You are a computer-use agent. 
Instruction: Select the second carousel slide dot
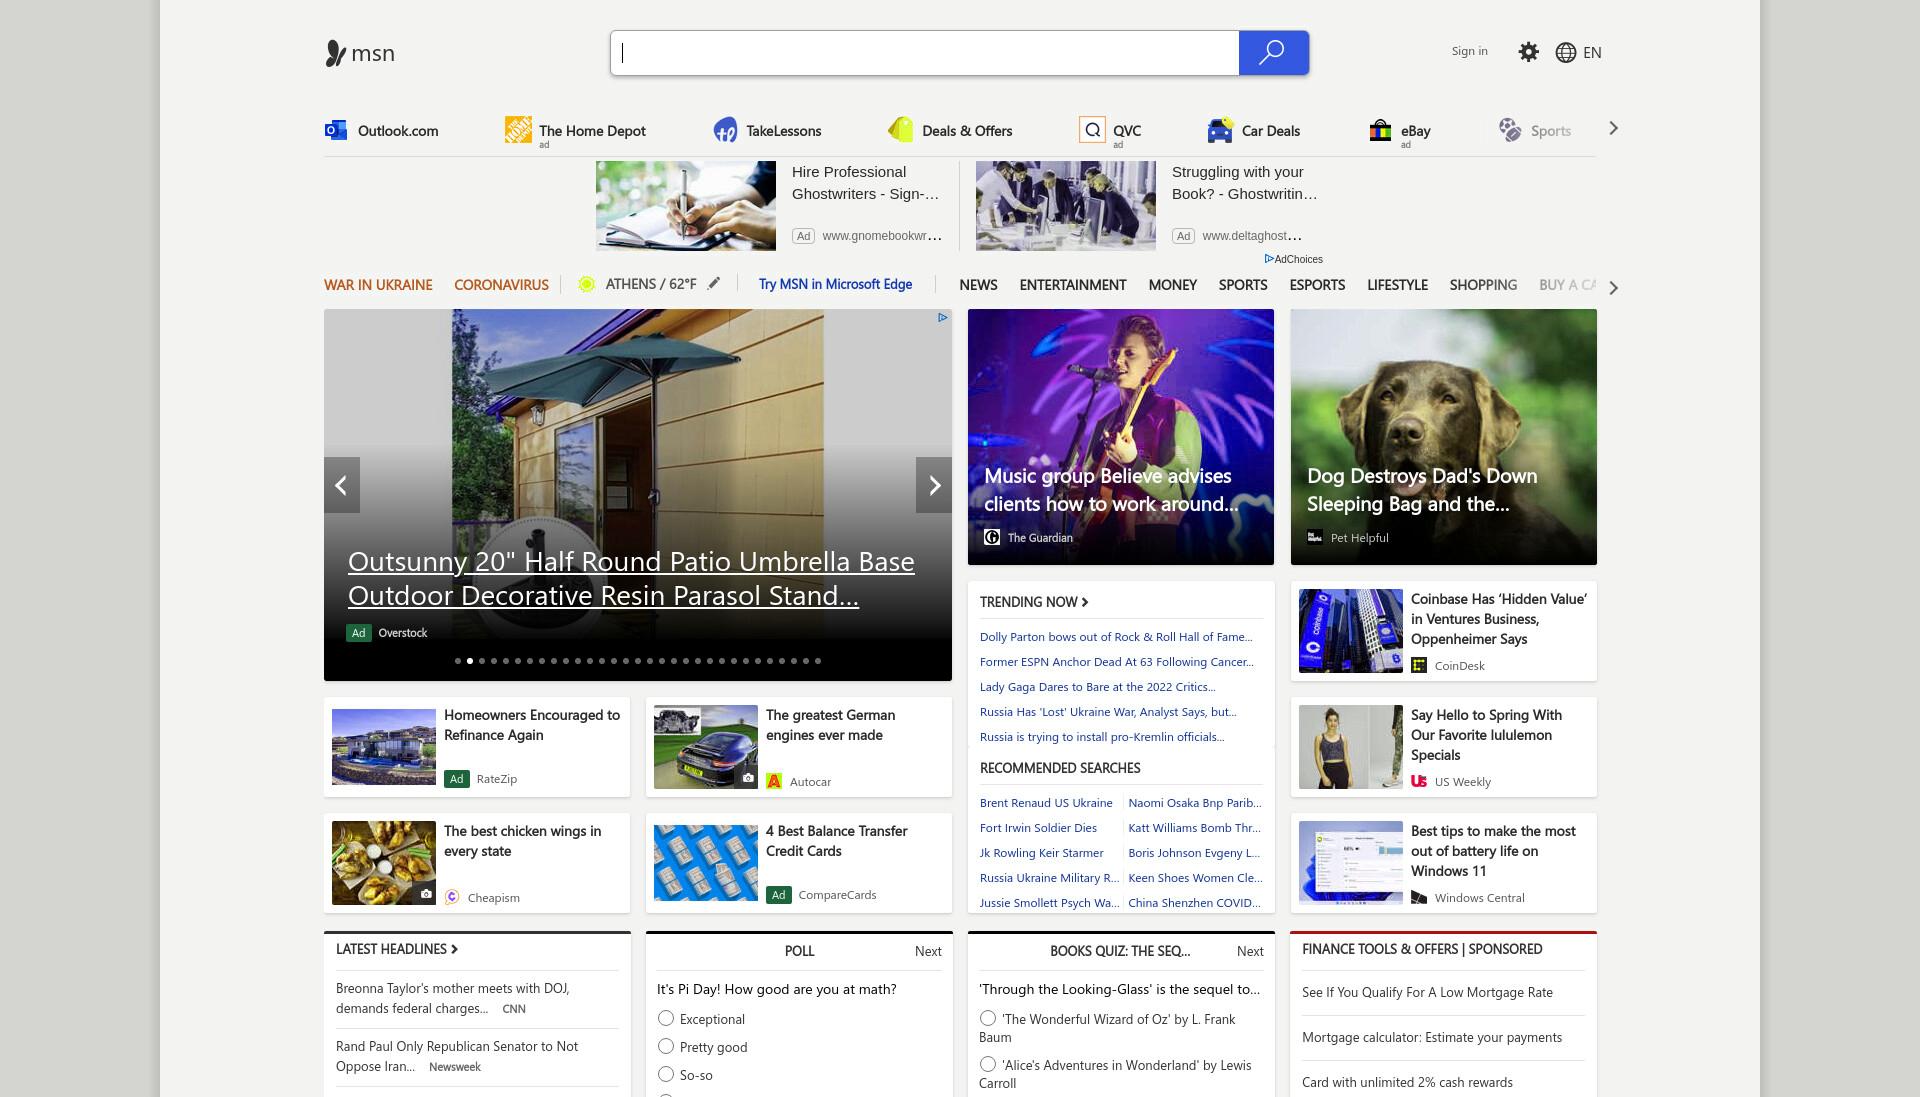point(470,661)
